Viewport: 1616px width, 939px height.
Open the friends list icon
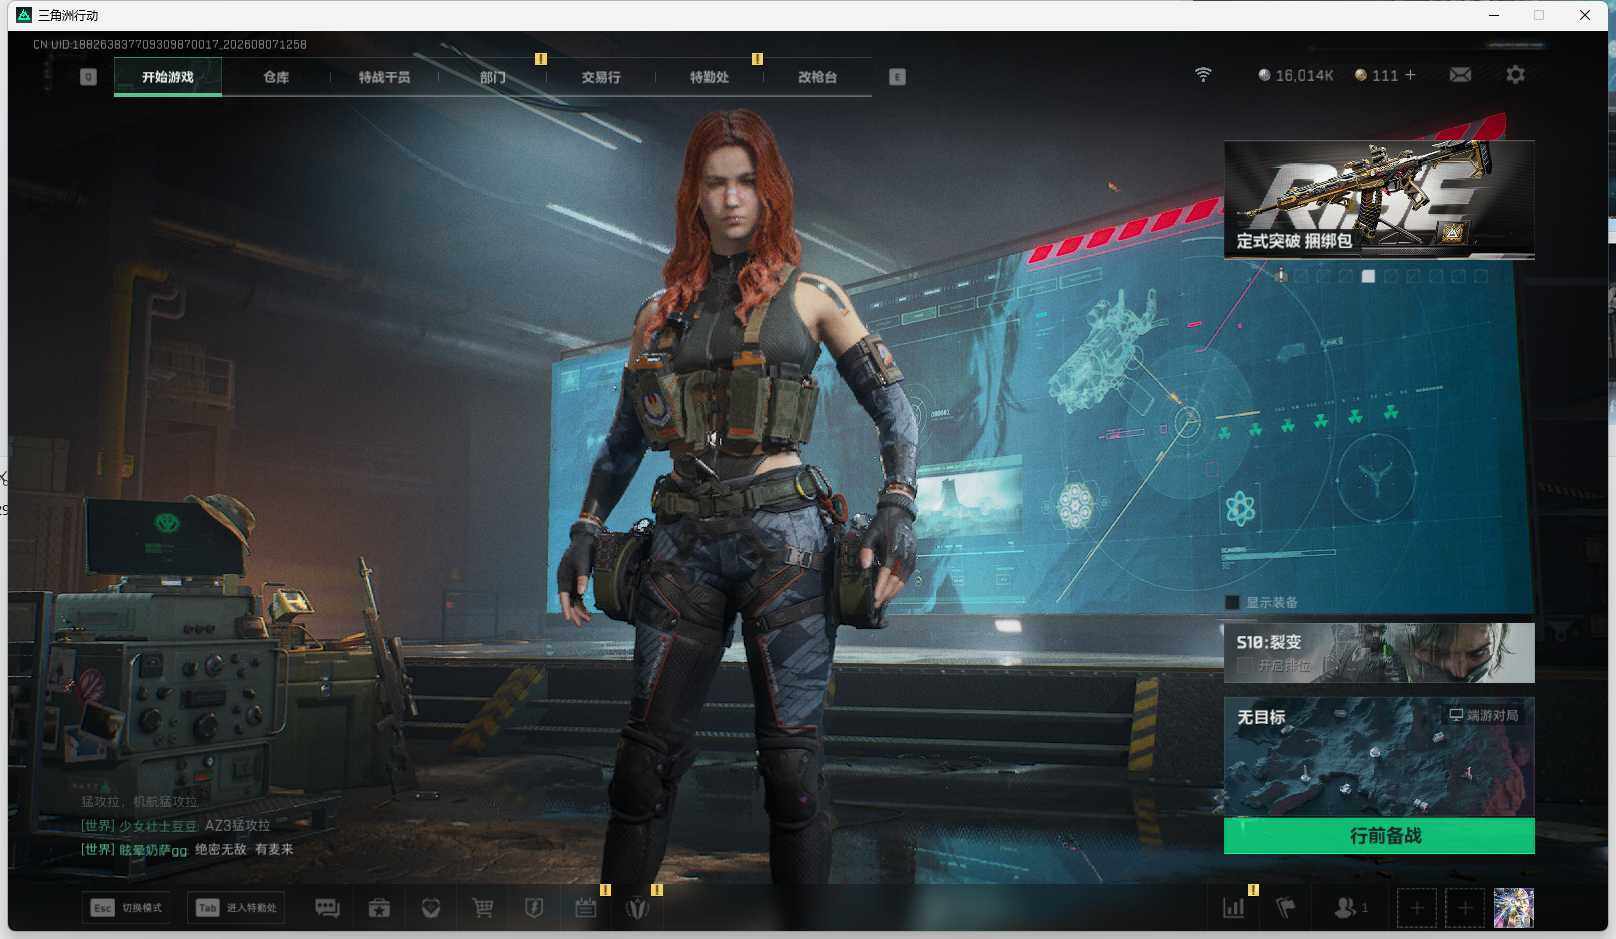1346,908
